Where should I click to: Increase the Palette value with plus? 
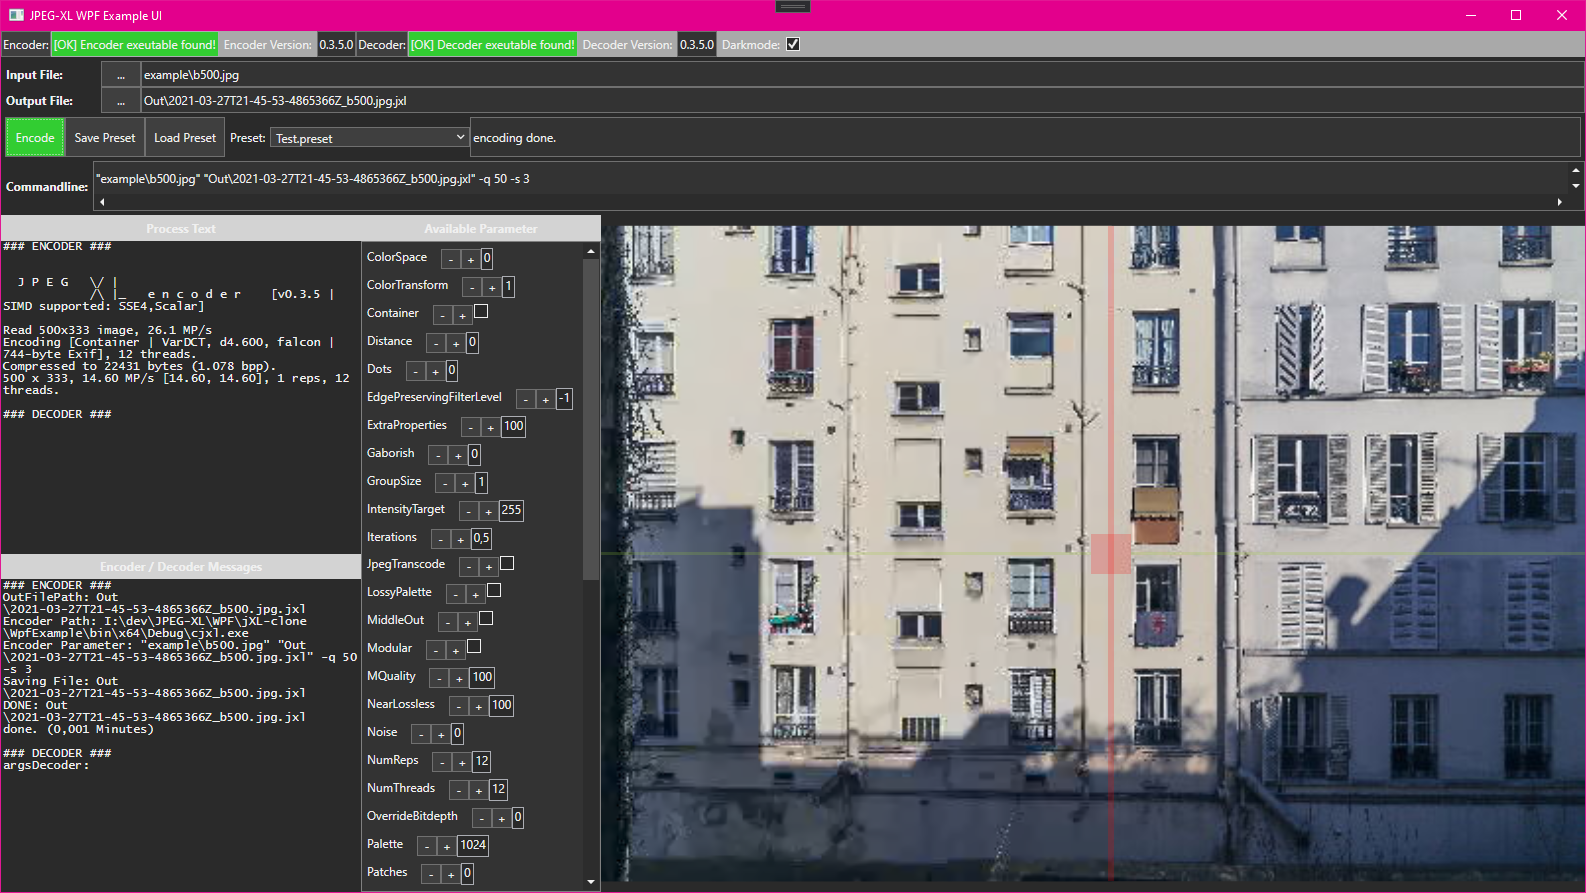pos(447,846)
